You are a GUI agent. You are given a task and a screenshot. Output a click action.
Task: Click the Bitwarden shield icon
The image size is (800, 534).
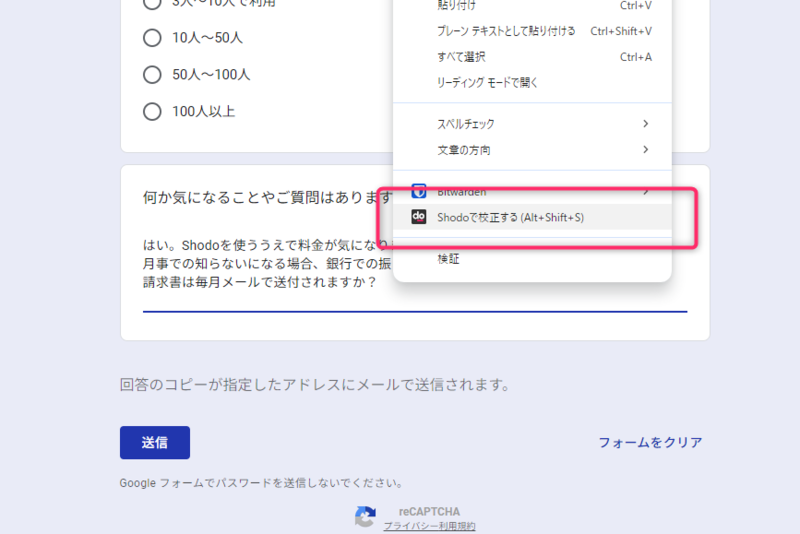(x=419, y=191)
